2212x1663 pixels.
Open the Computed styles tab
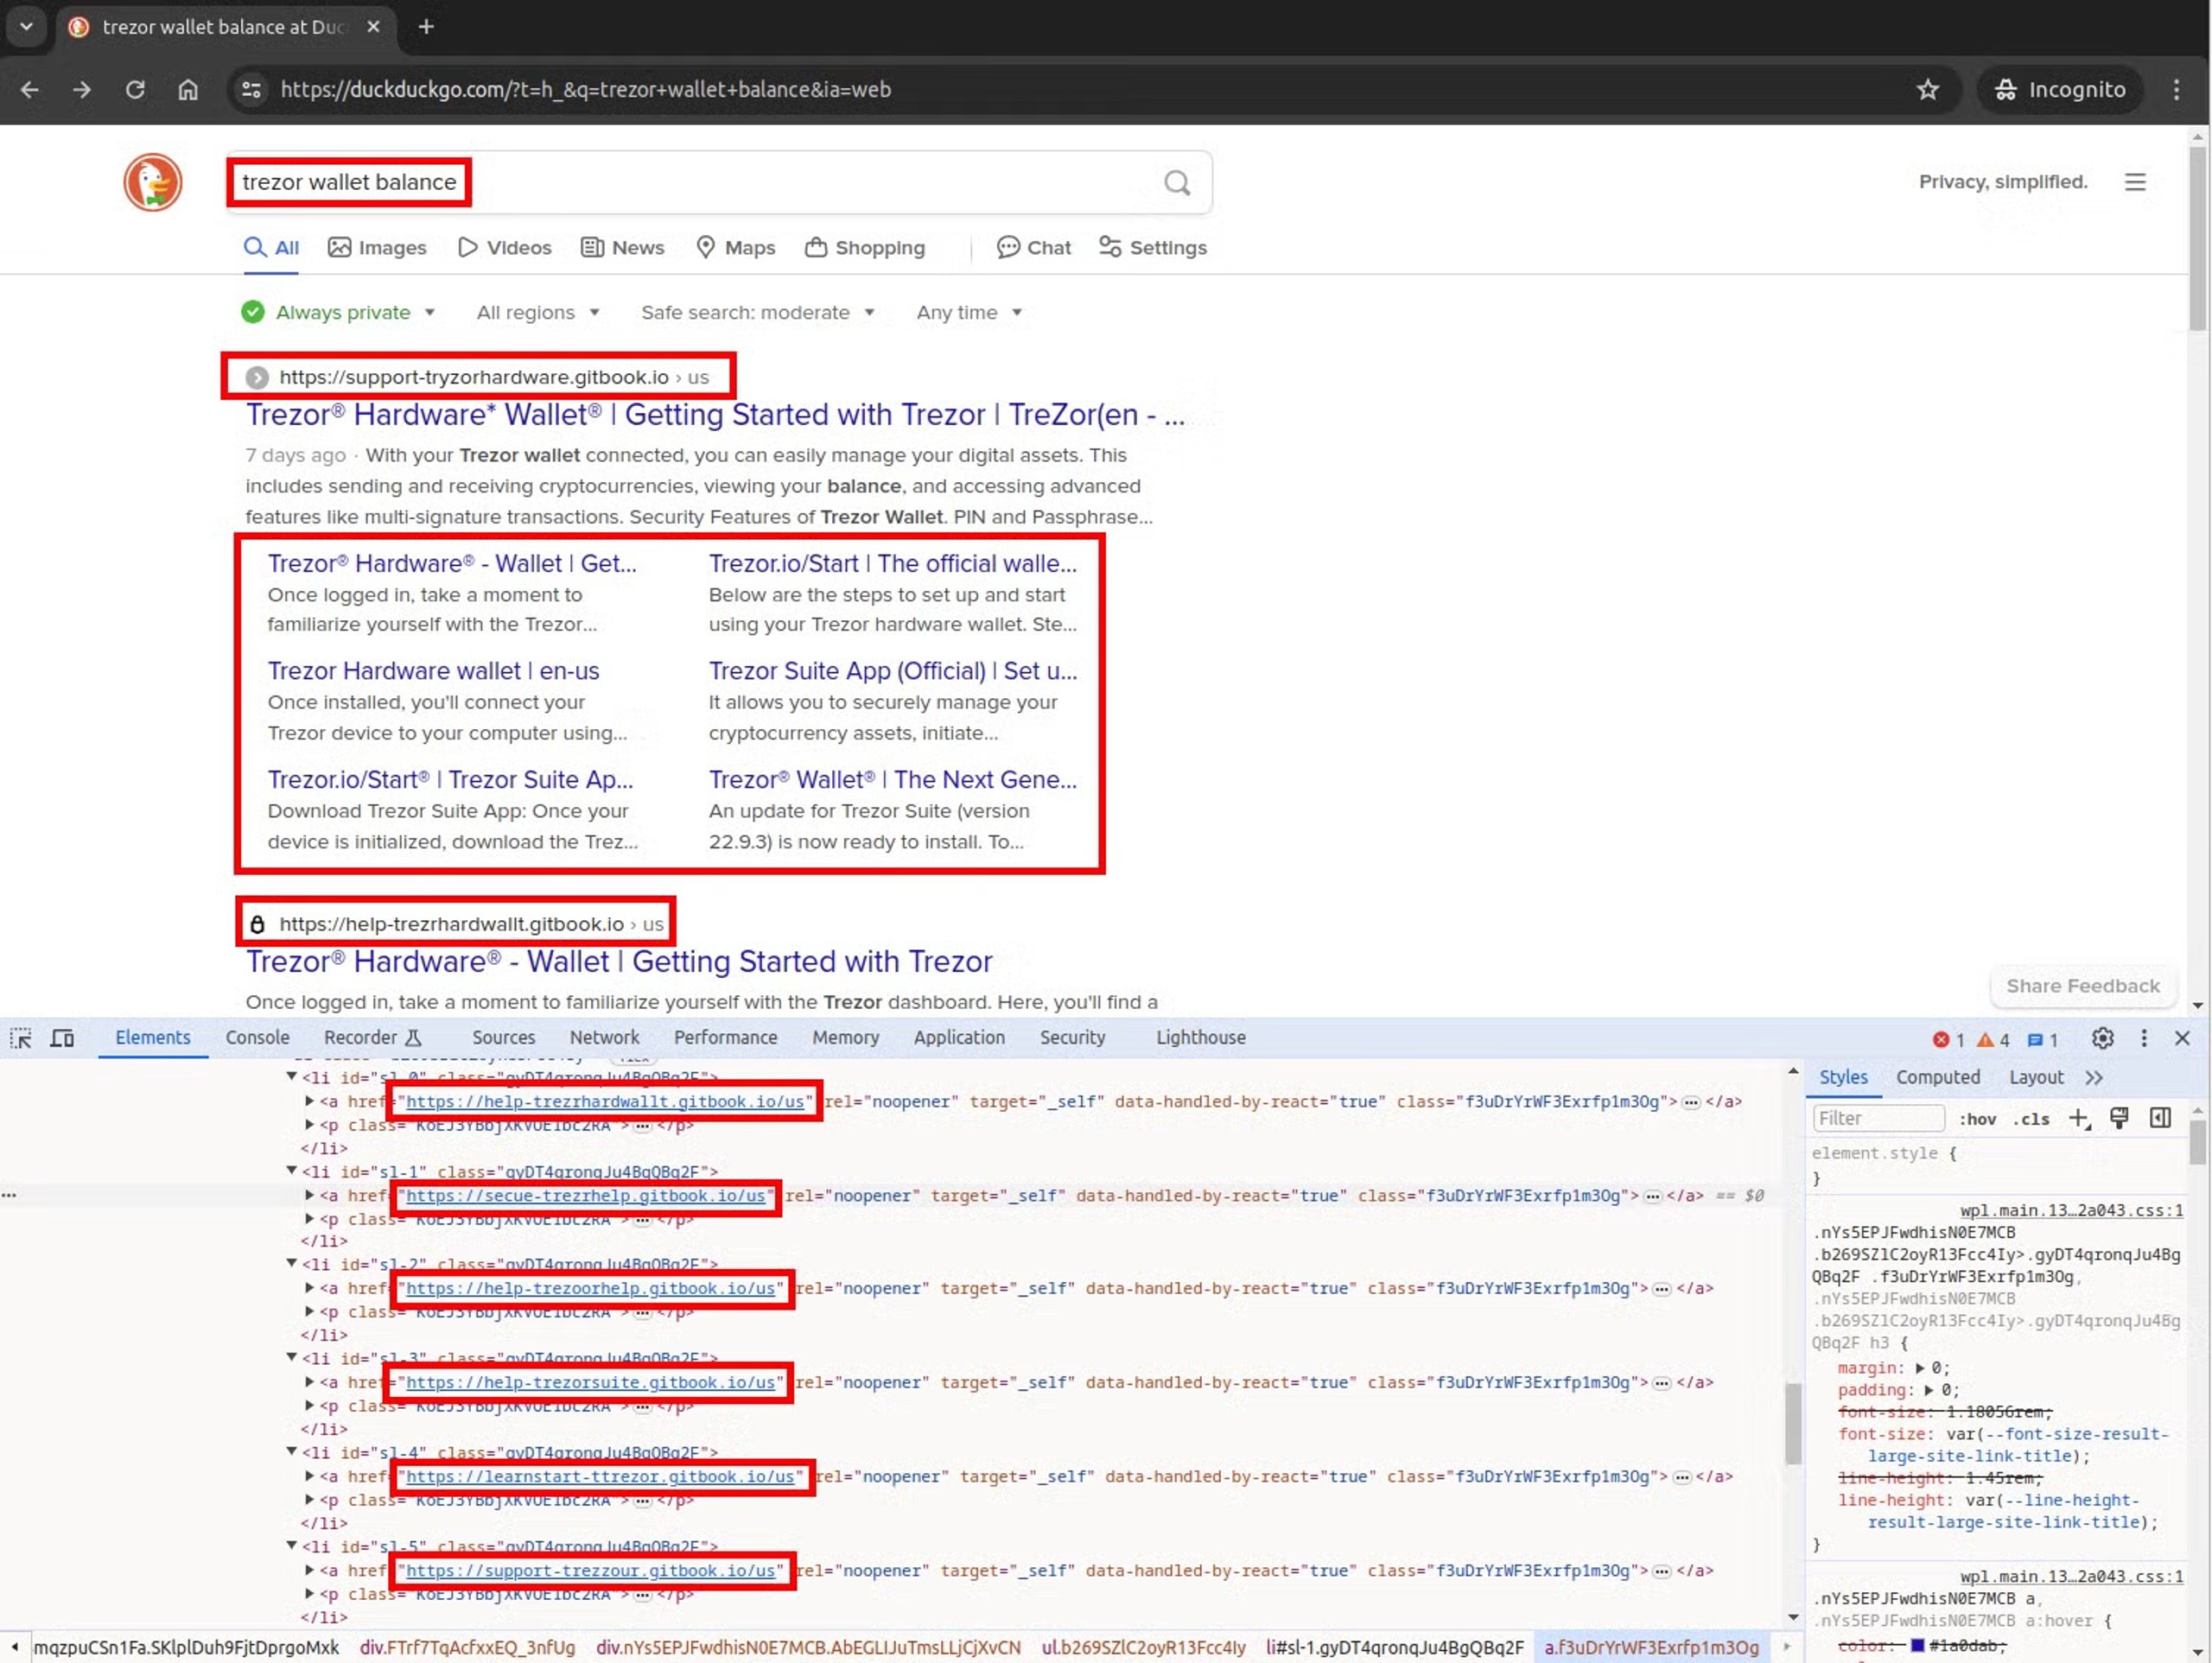point(1938,1078)
